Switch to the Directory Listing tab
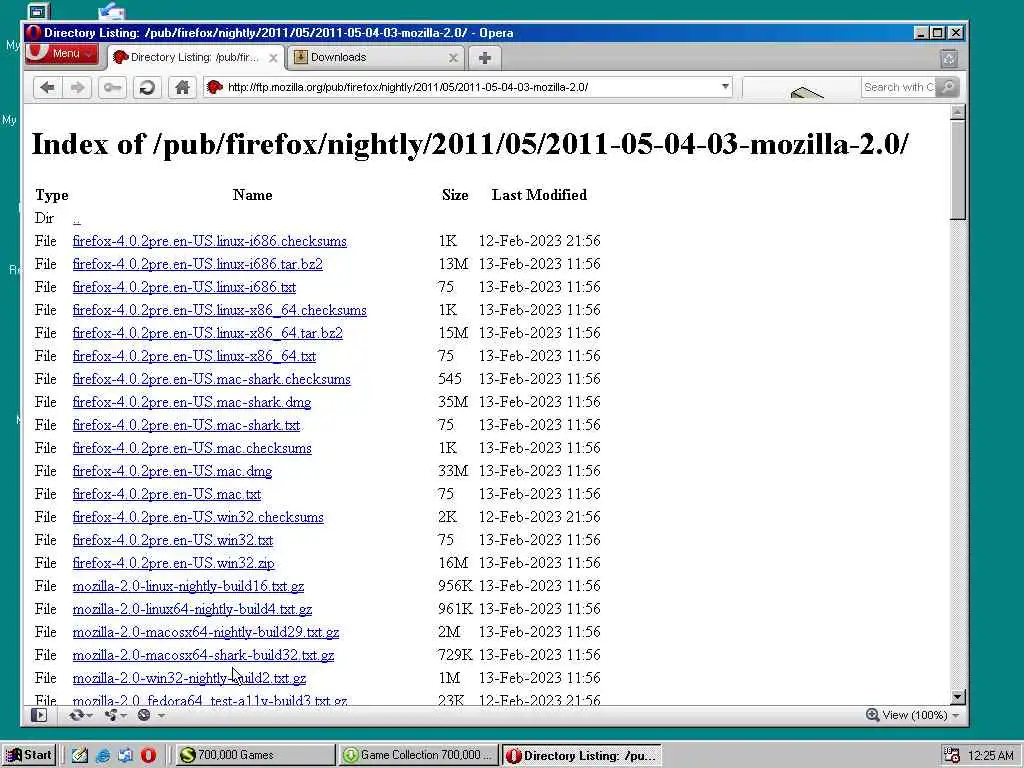The height and width of the screenshot is (768, 1024). (x=195, y=57)
